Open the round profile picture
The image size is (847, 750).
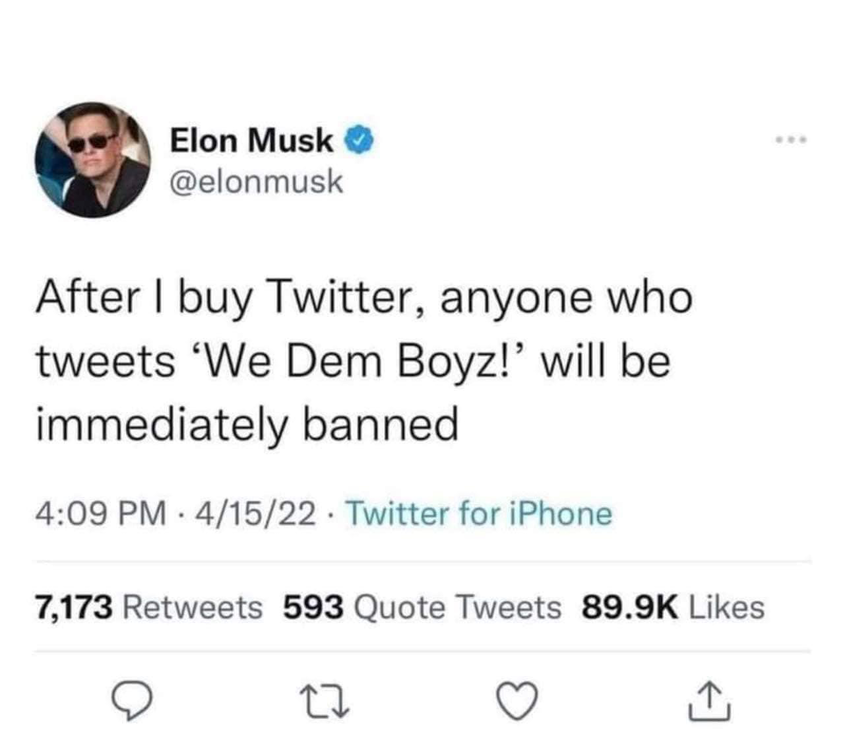pyautogui.click(x=92, y=159)
